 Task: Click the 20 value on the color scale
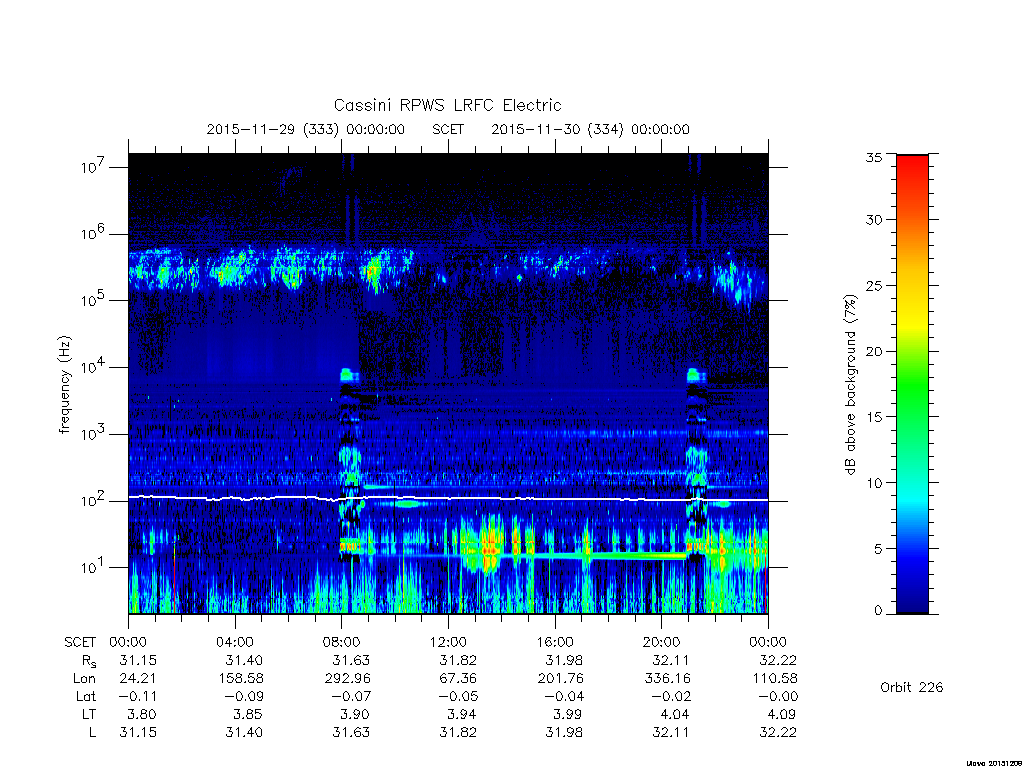874,351
